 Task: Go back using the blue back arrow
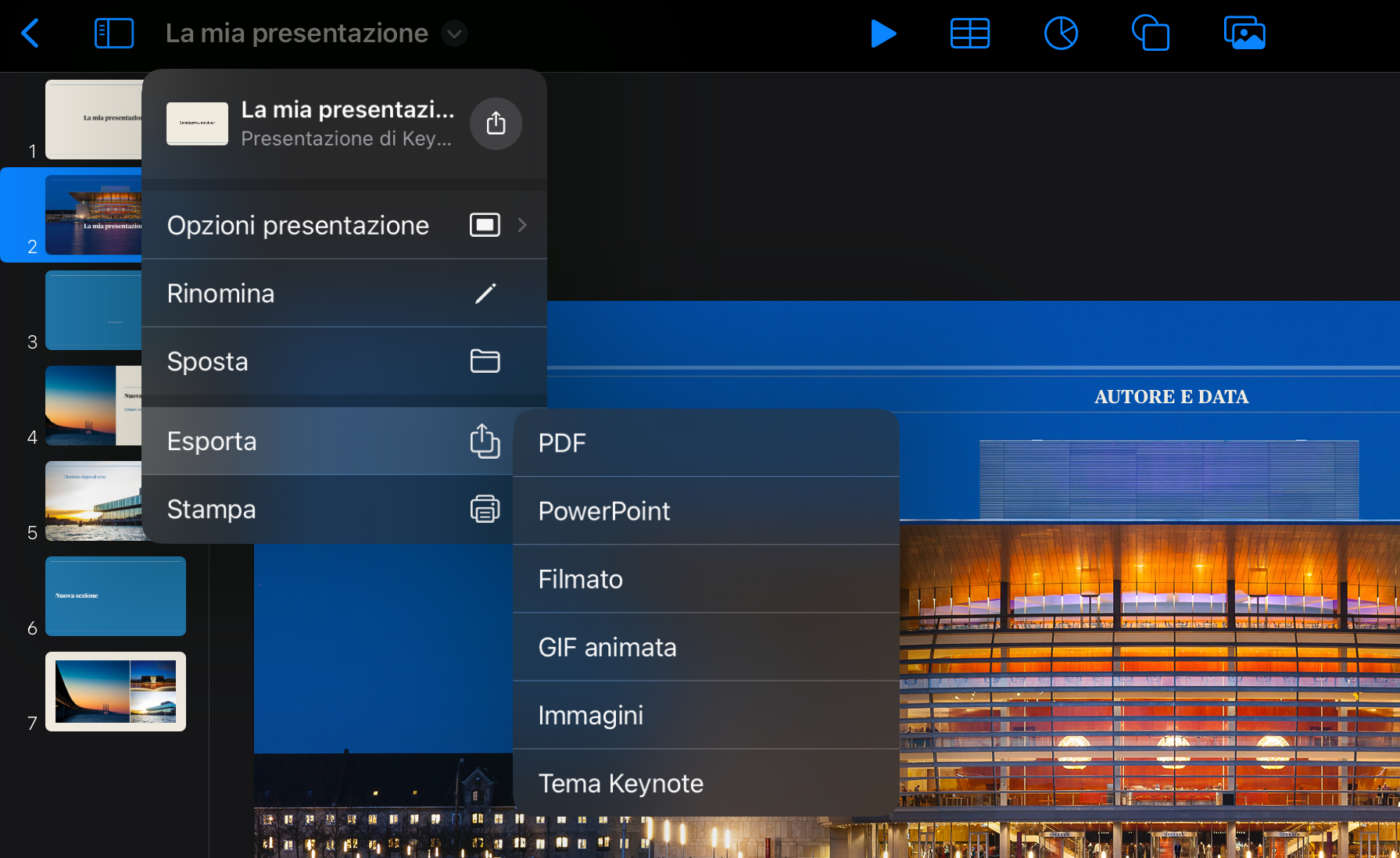pyautogui.click(x=30, y=33)
